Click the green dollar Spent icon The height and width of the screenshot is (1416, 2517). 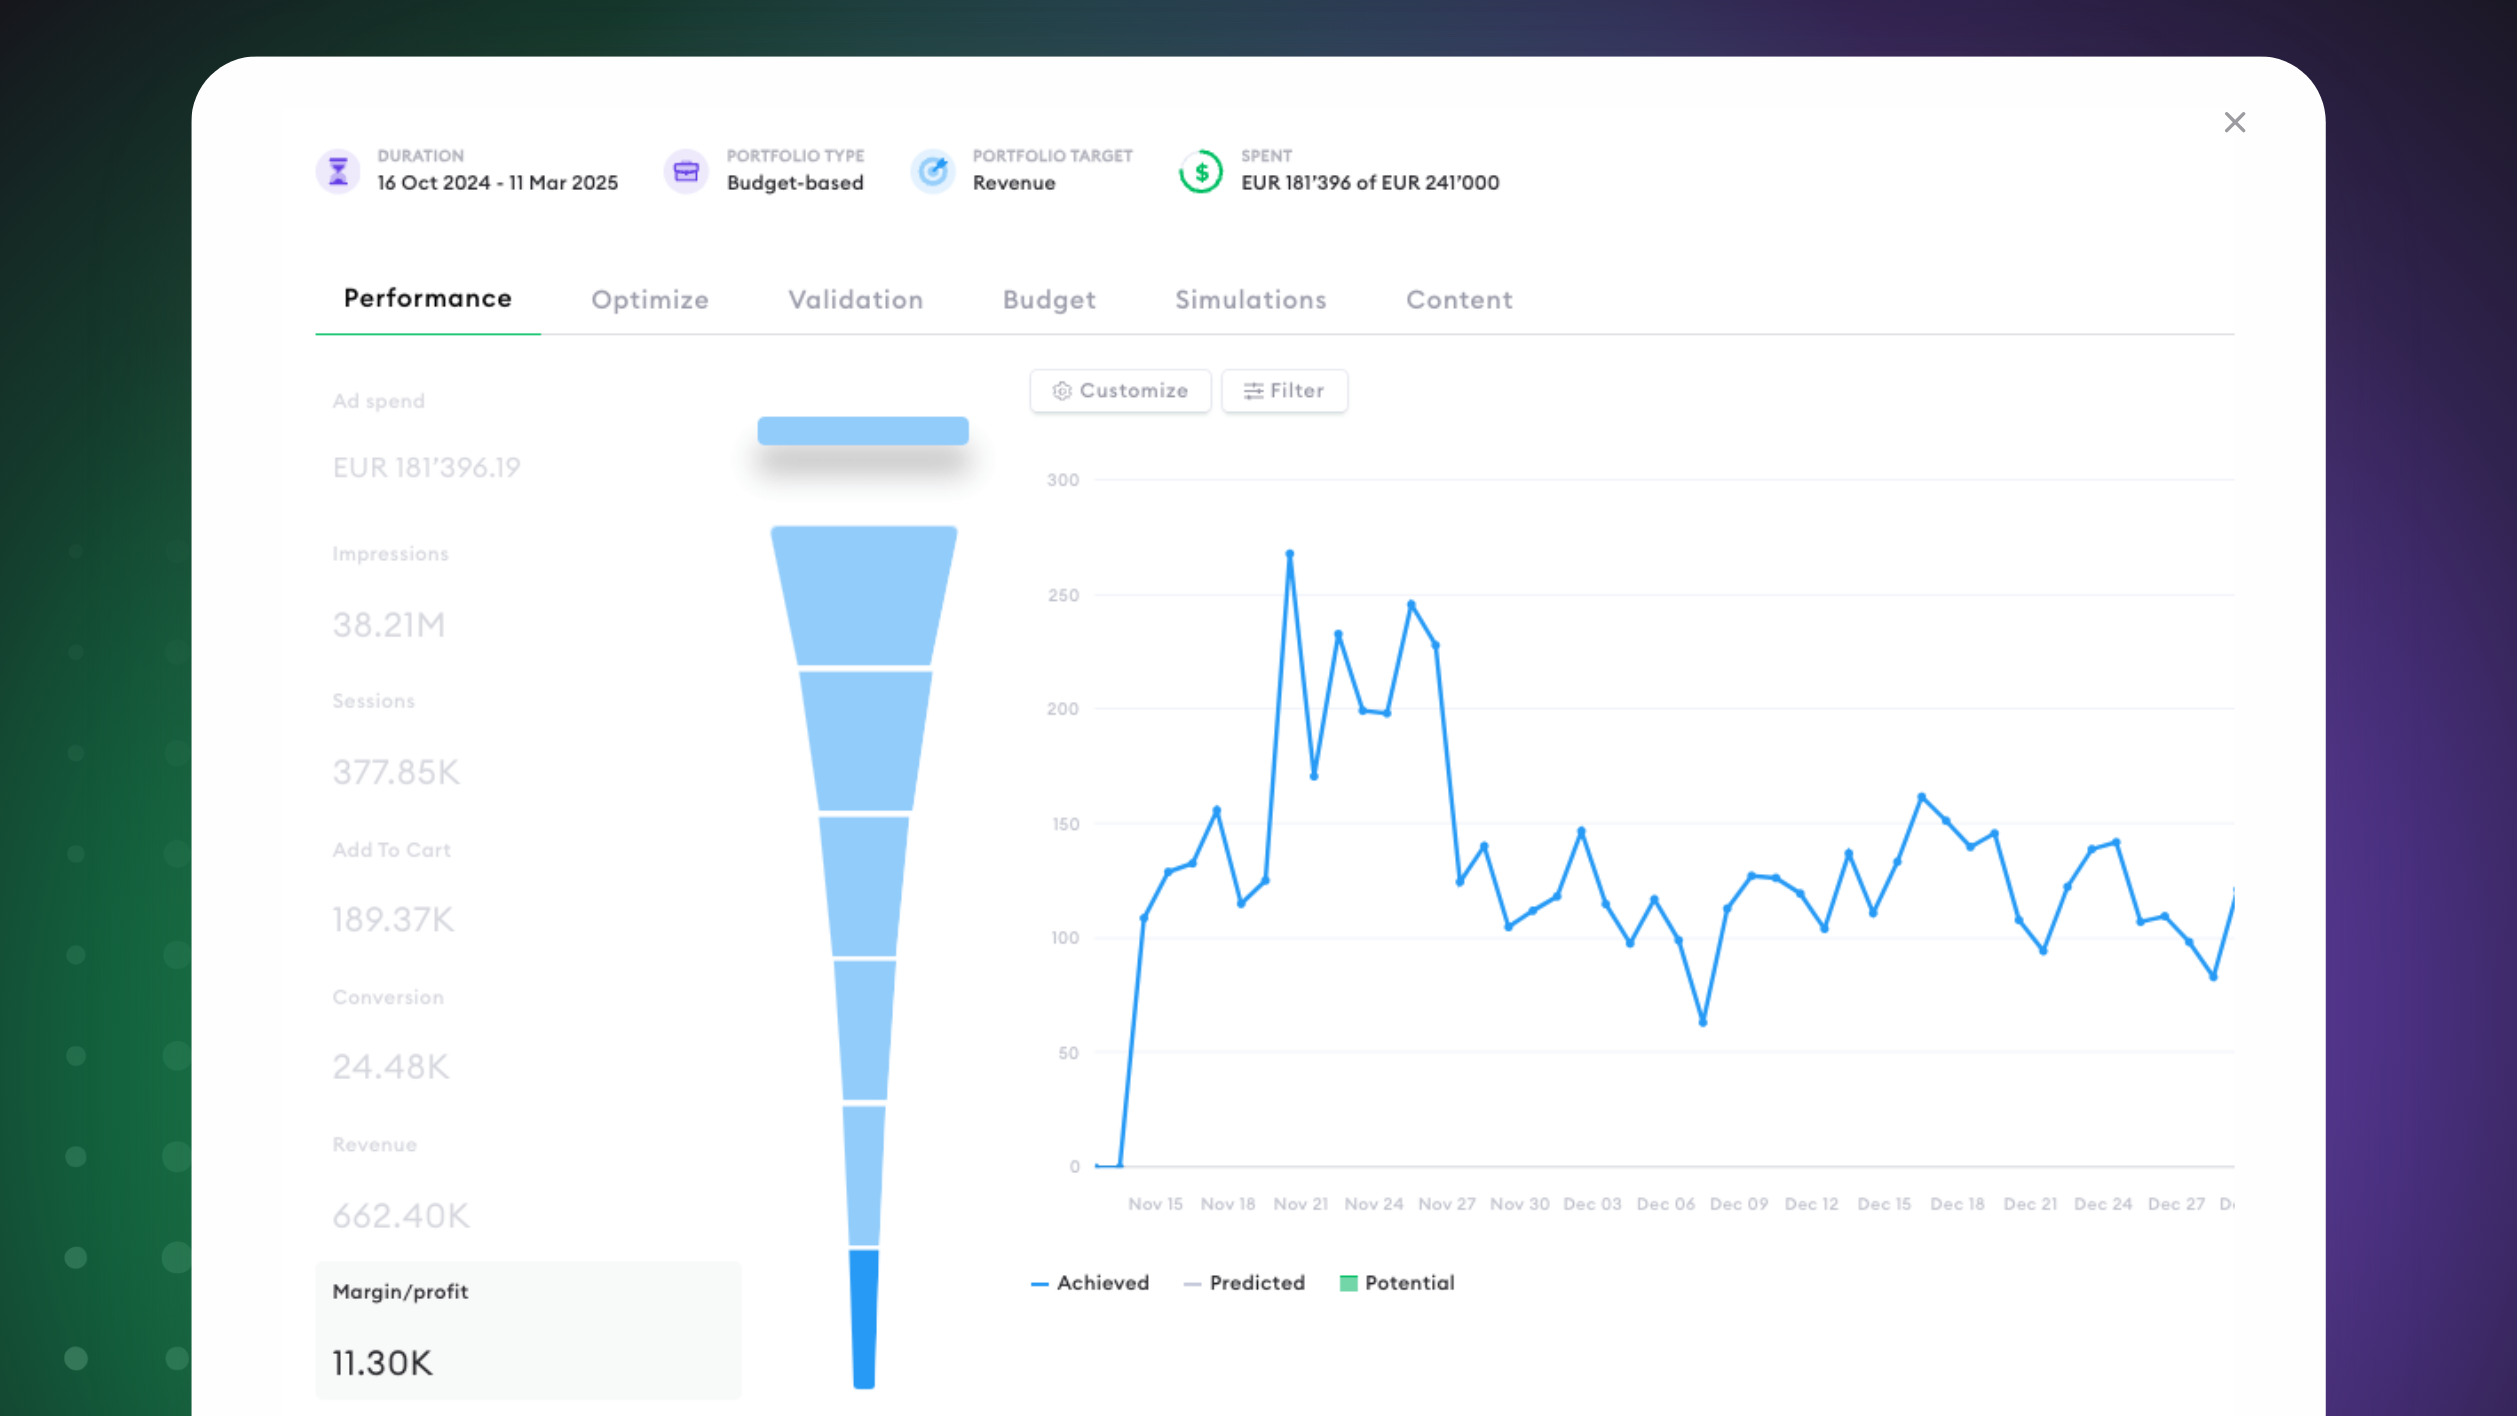click(x=1200, y=171)
